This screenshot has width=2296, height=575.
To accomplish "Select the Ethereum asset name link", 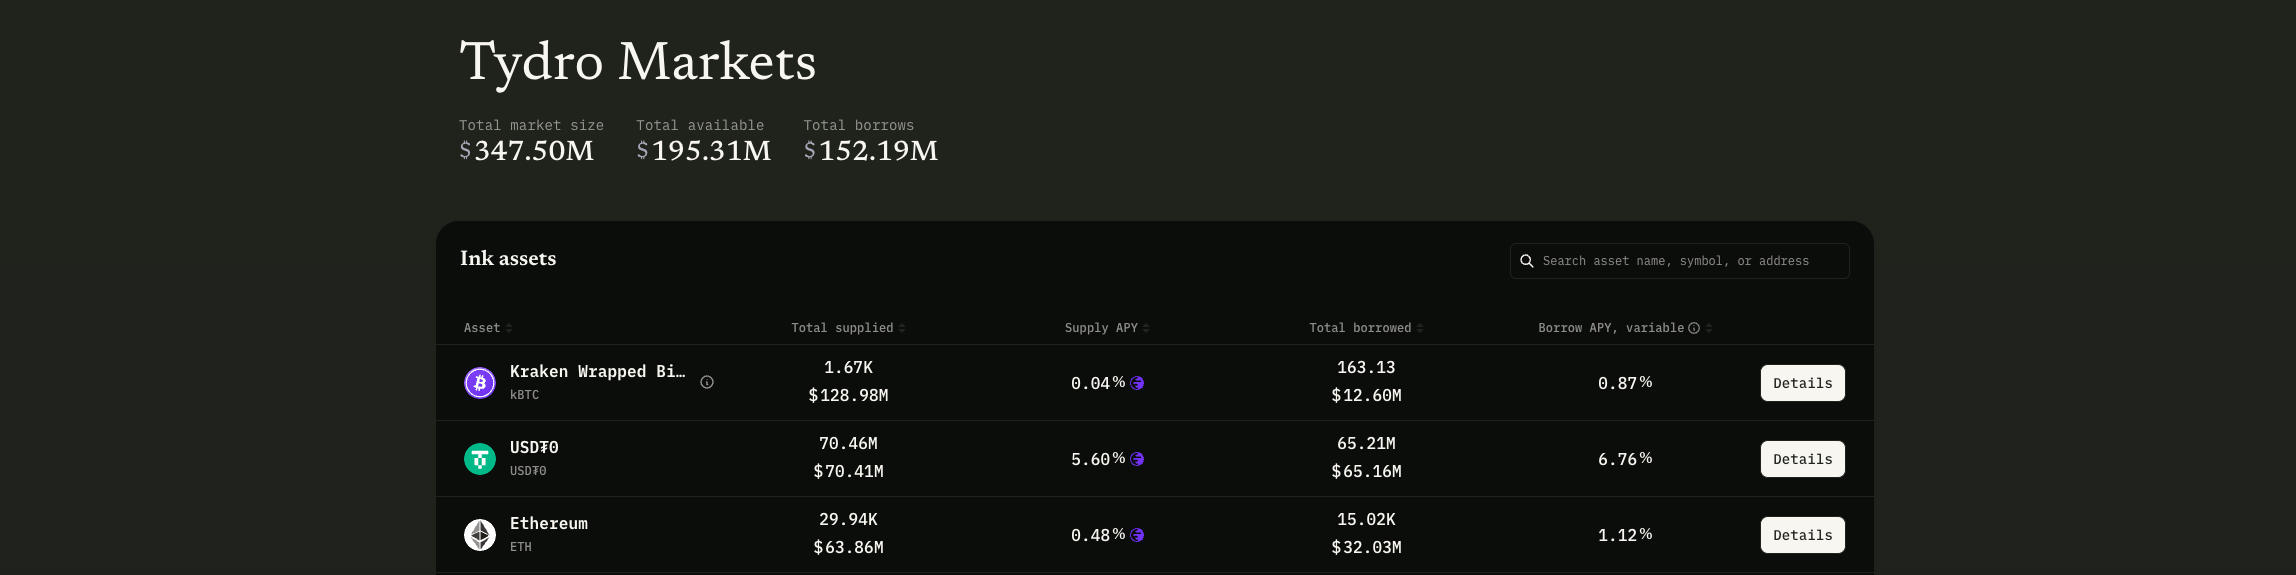I will (x=549, y=523).
